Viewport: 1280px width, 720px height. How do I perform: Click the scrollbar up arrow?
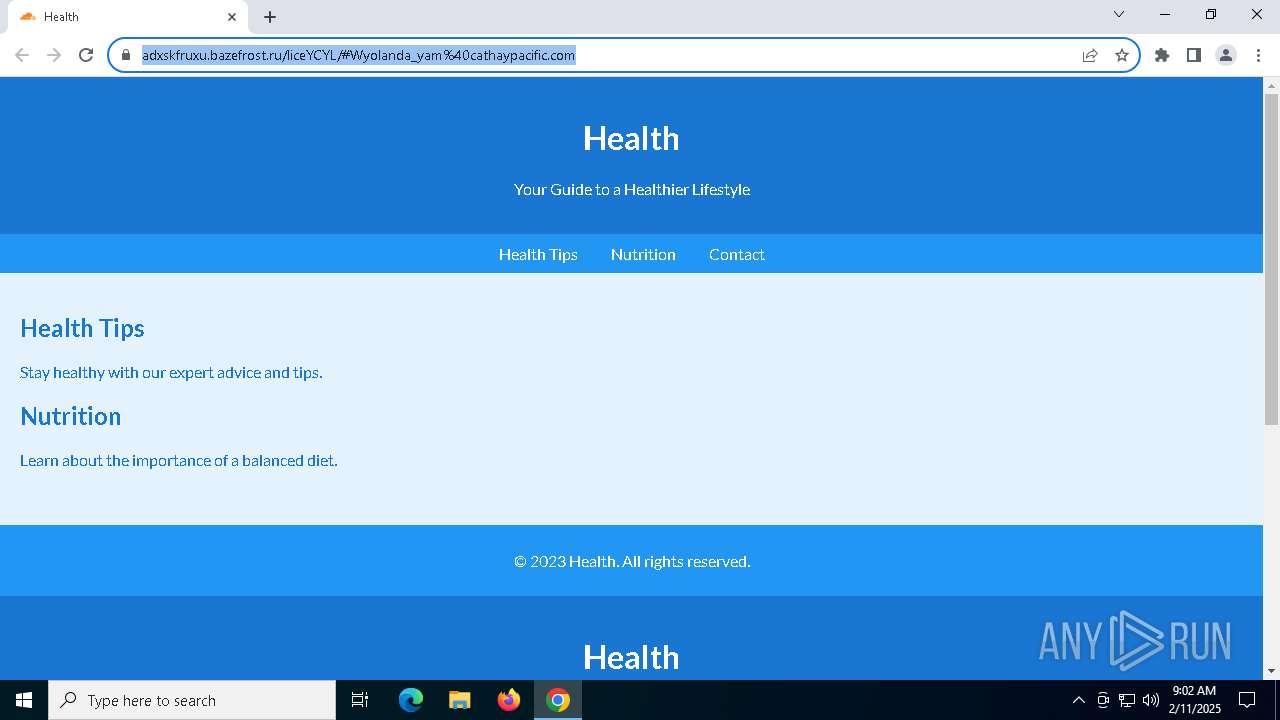(x=1271, y=85)
